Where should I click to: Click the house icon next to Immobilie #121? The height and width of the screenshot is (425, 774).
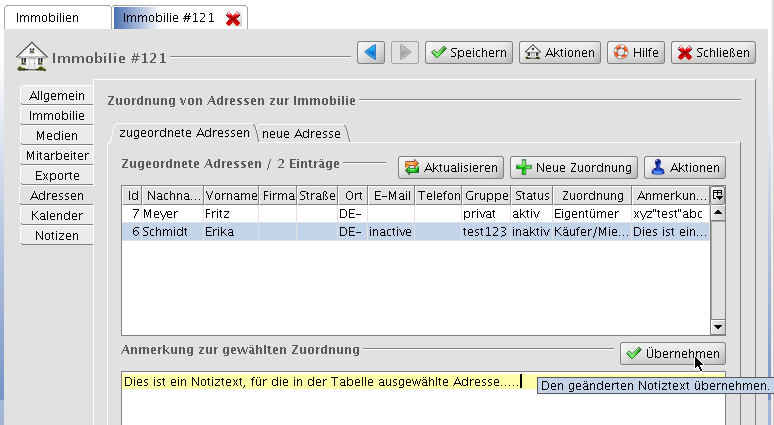pos(32,56)
